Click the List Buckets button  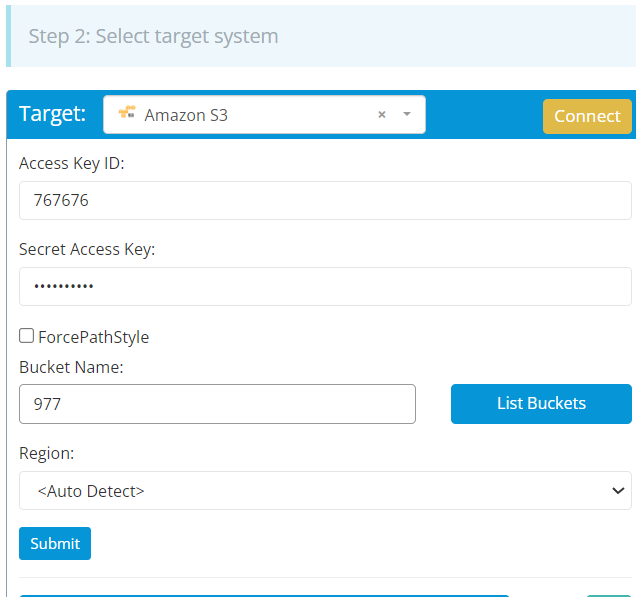click(541, 404)
